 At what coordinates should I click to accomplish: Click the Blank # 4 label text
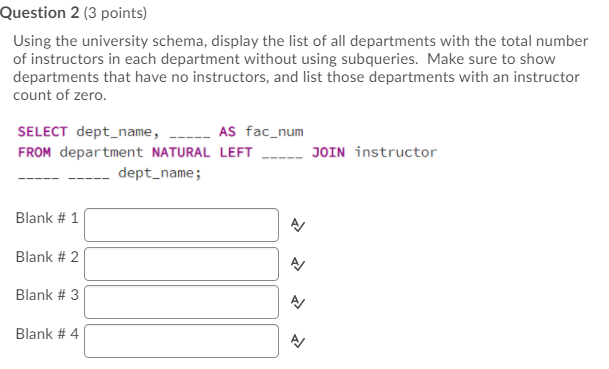tap(47, 334)
